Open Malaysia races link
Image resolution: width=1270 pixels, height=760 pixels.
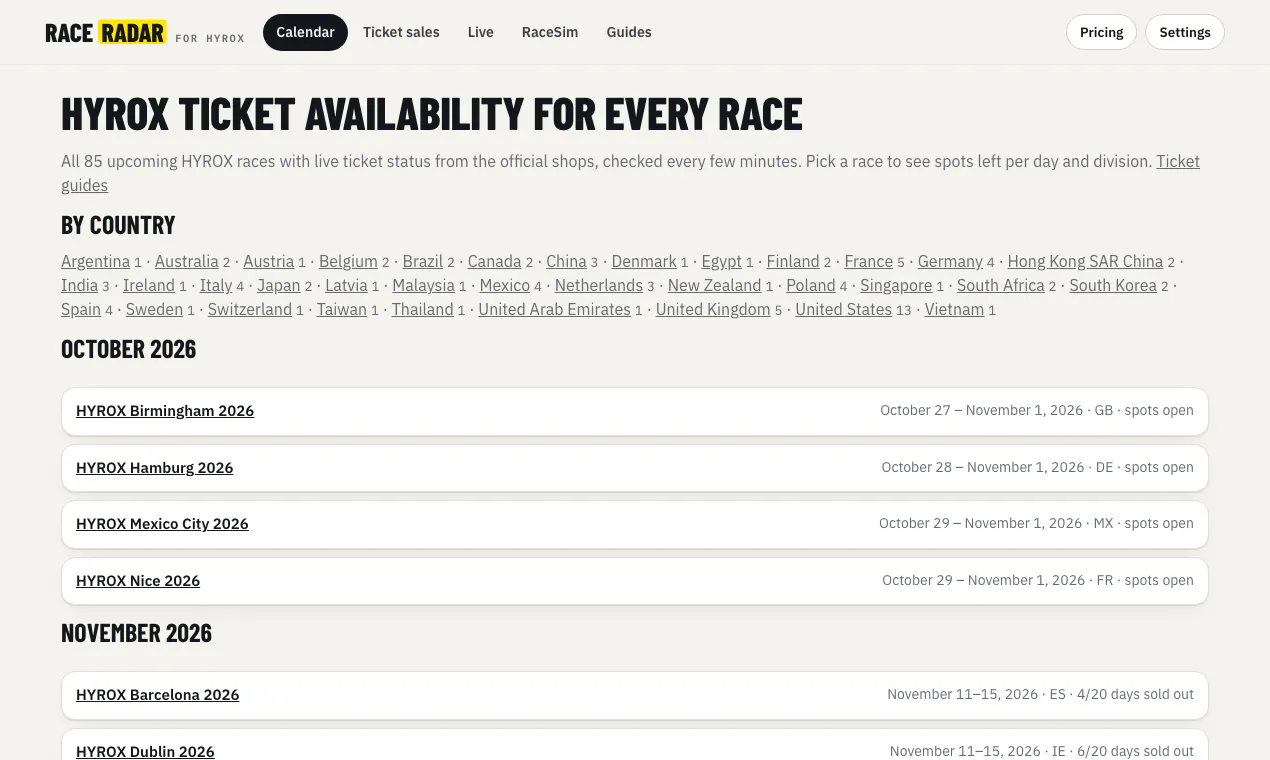[424, 285]
